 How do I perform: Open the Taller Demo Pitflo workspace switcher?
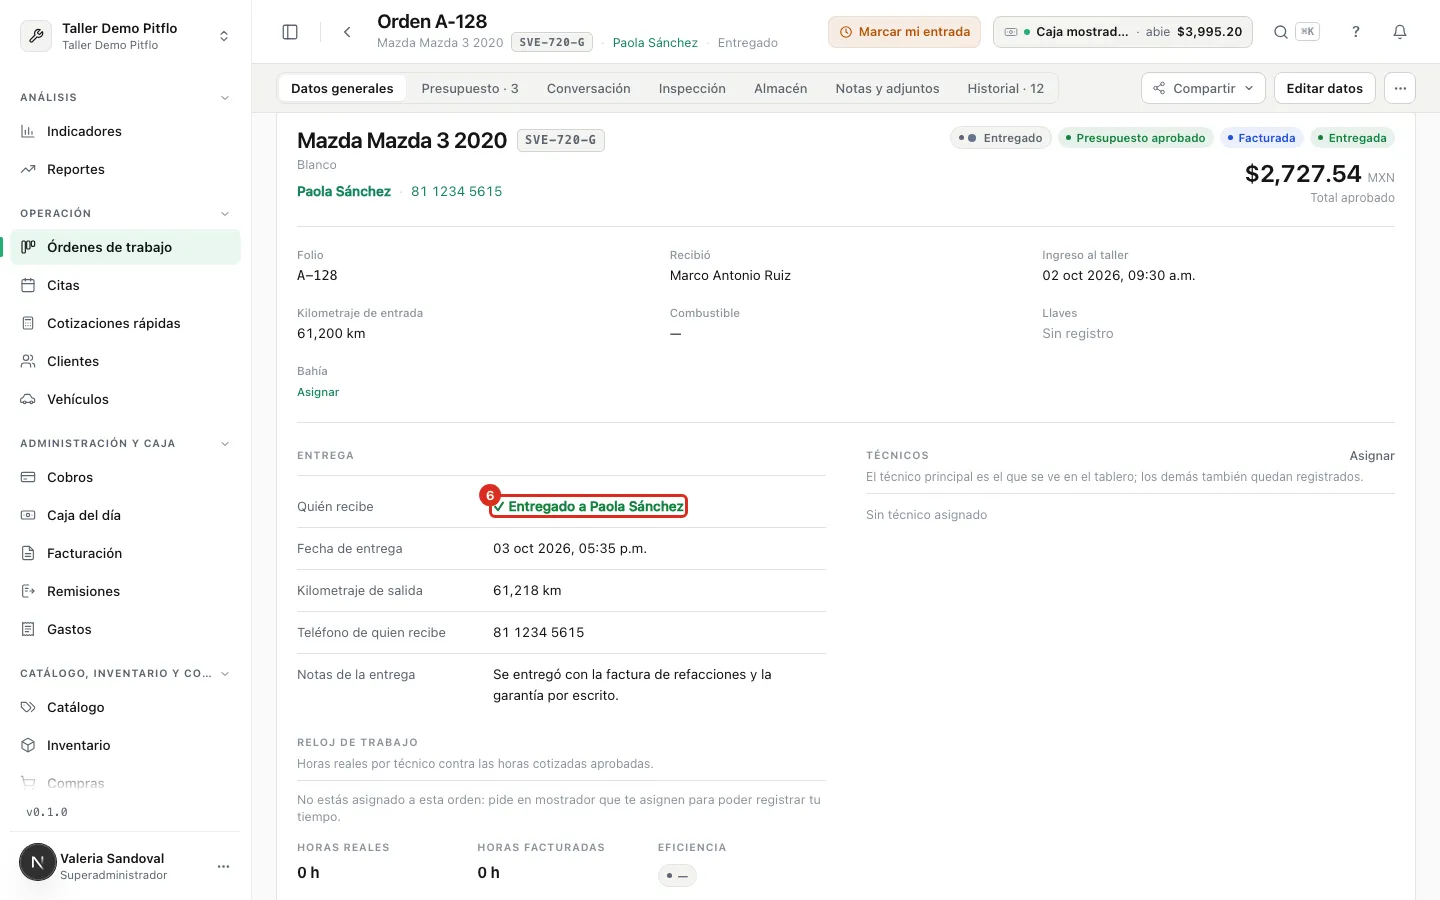click(126, 36)
